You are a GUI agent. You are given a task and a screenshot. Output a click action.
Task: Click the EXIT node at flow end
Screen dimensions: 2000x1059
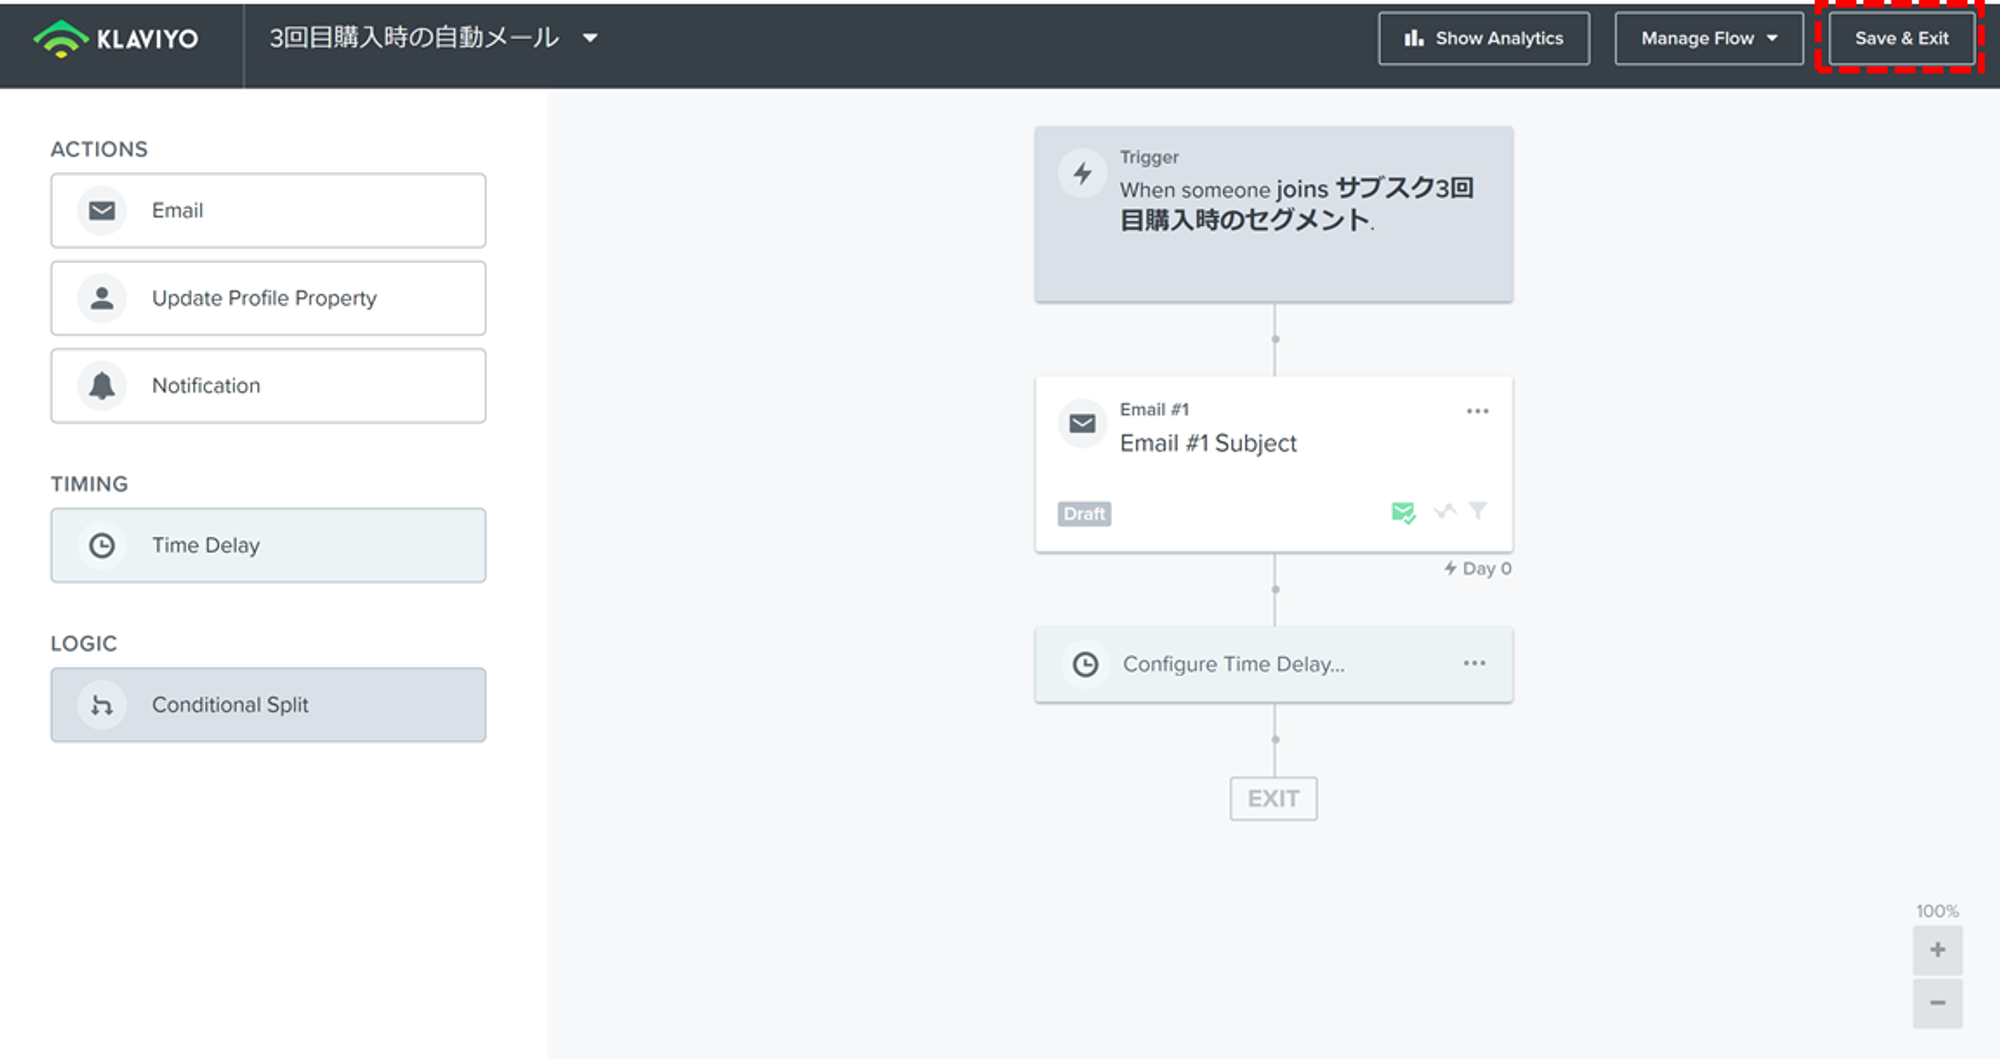click(x=1273, y=799)
